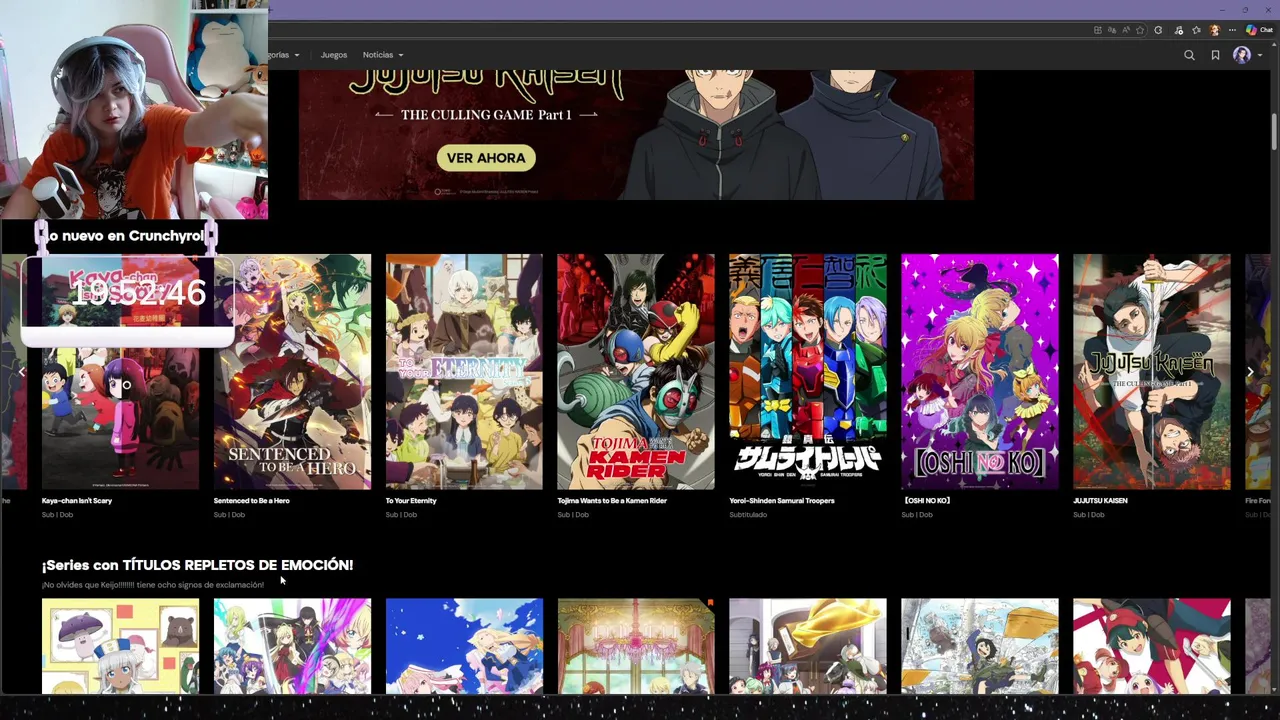Click the read aloud icon in address bar
The width and height of the screenshot is (1280, 720).
[x=1126, y=30]
